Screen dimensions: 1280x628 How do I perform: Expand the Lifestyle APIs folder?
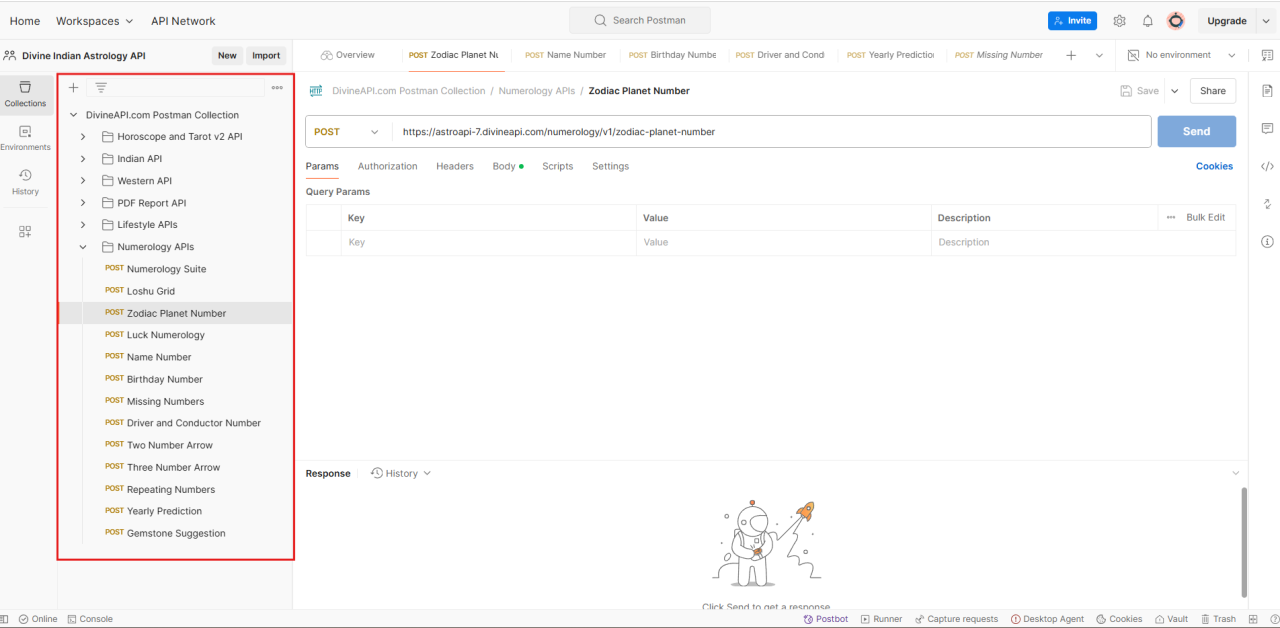[83, 225]
